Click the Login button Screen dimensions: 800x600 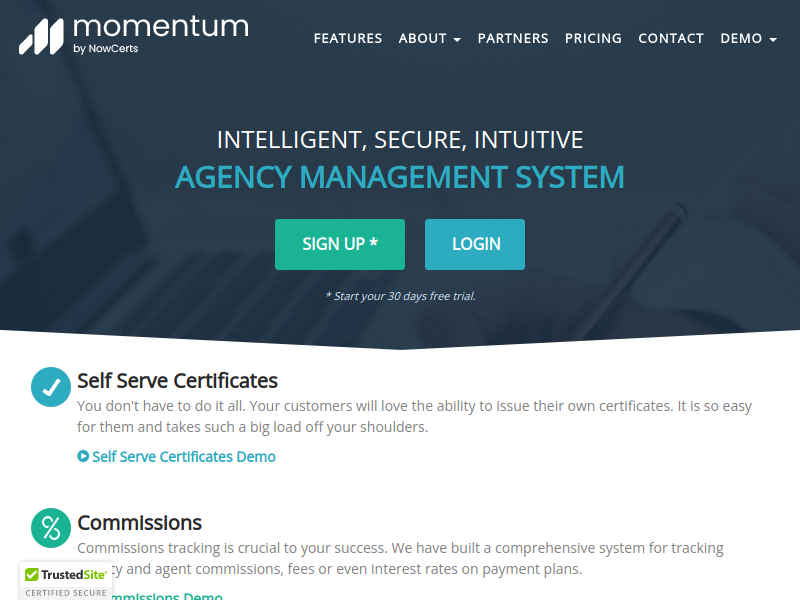click(x=475, y=244)
